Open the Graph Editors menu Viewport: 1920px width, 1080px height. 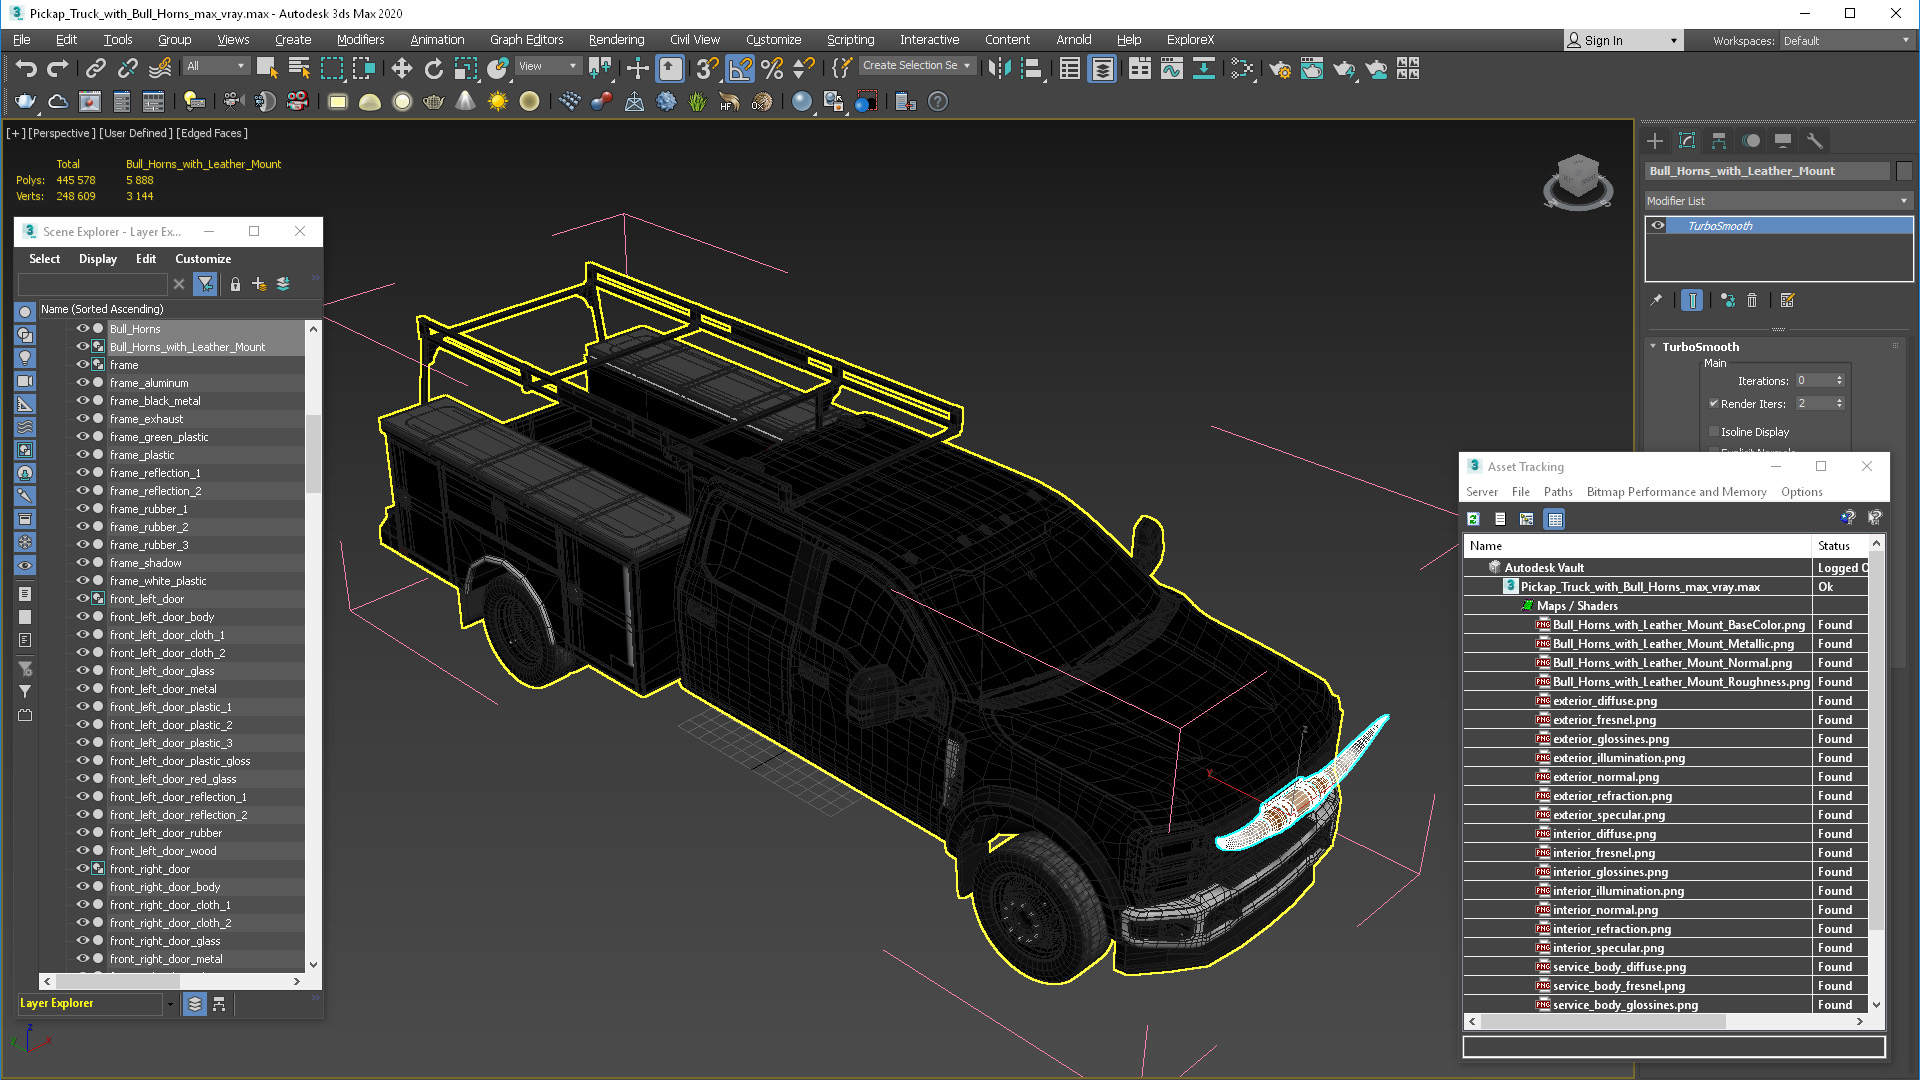tap(526, 40)
